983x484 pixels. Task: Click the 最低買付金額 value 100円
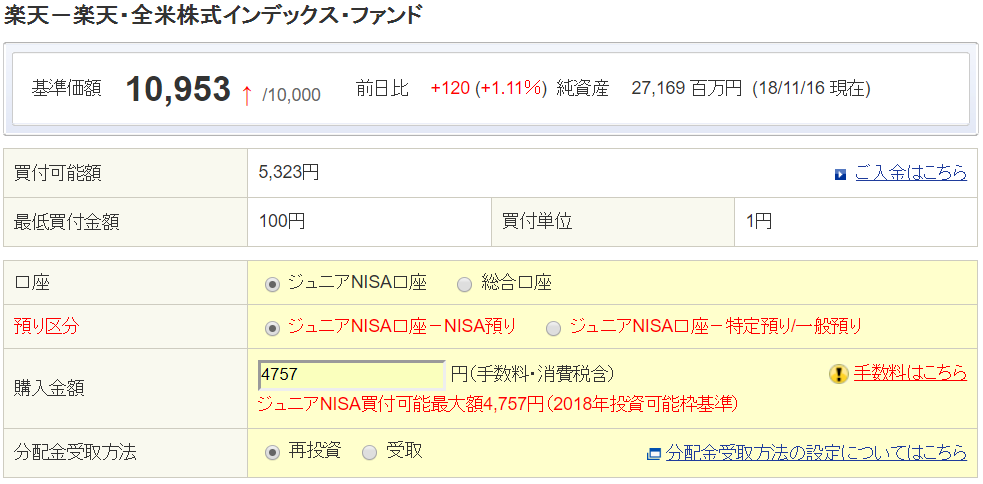coord(282,221)
